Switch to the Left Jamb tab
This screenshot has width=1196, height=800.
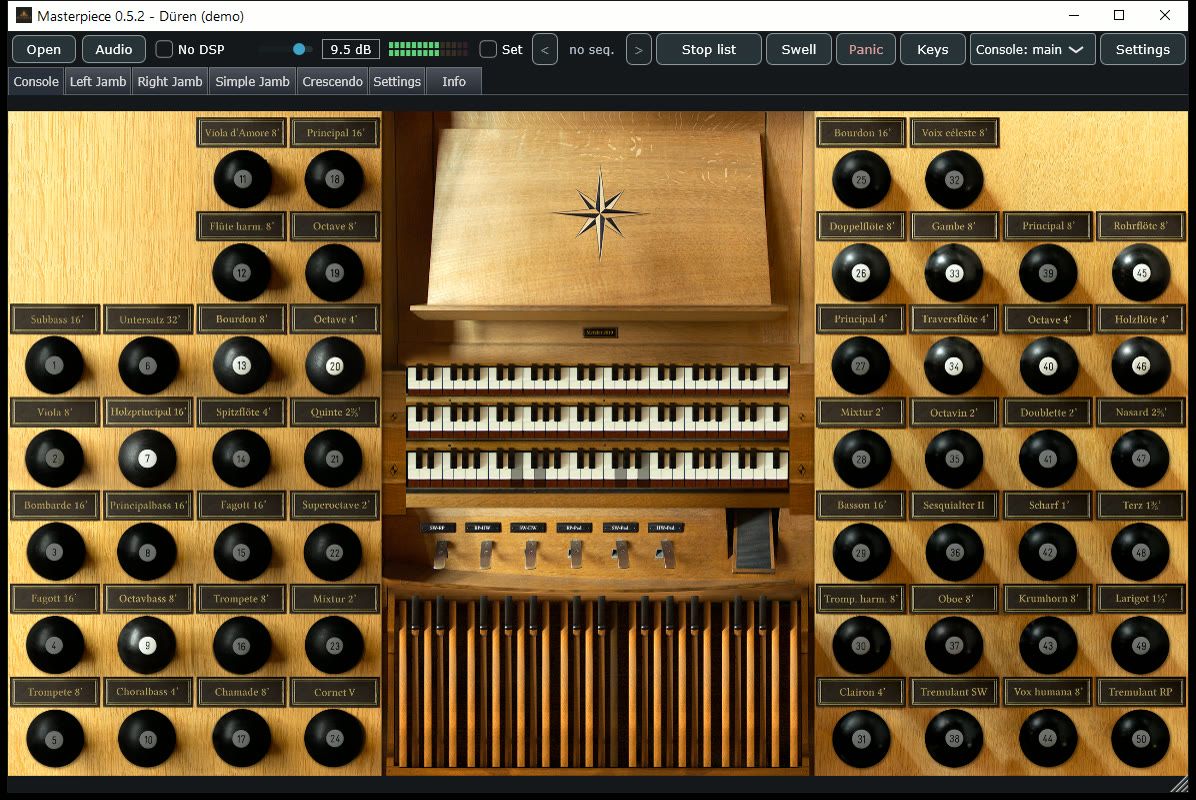tap(98, 82)
